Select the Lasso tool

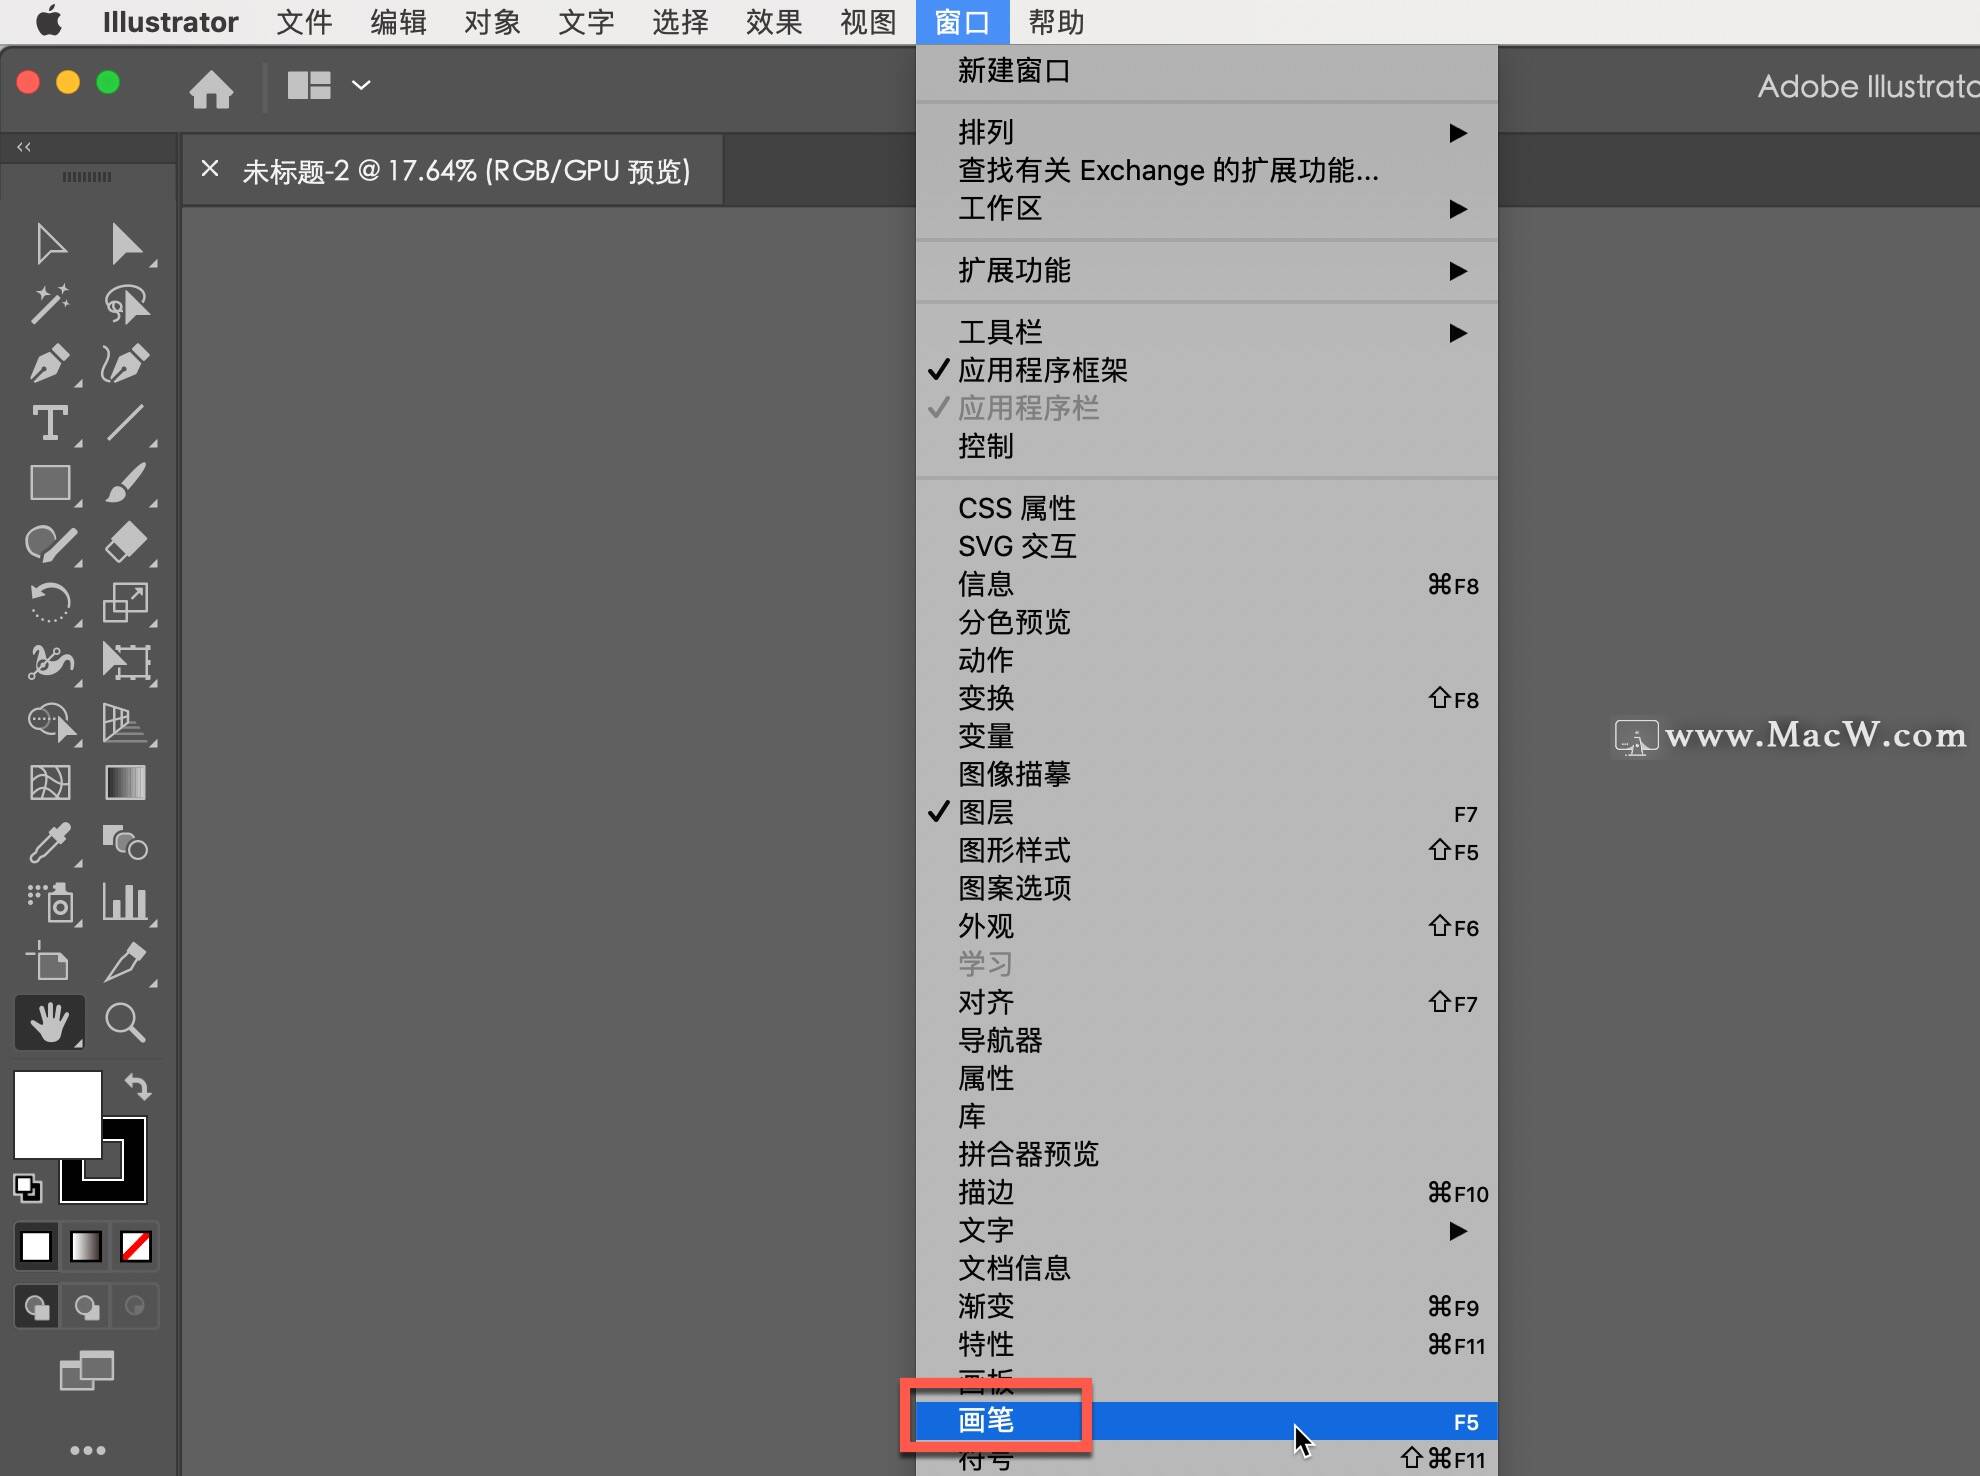[x=126, y=304]
